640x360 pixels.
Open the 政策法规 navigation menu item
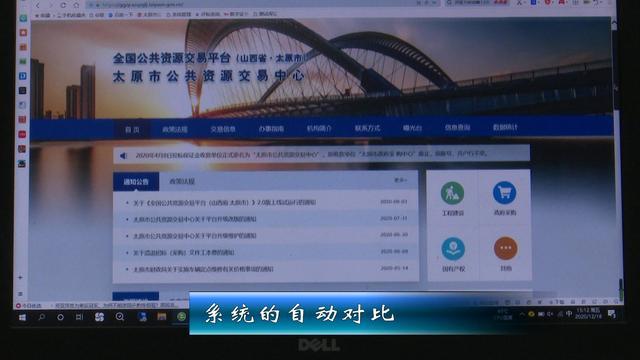(175, 129)
